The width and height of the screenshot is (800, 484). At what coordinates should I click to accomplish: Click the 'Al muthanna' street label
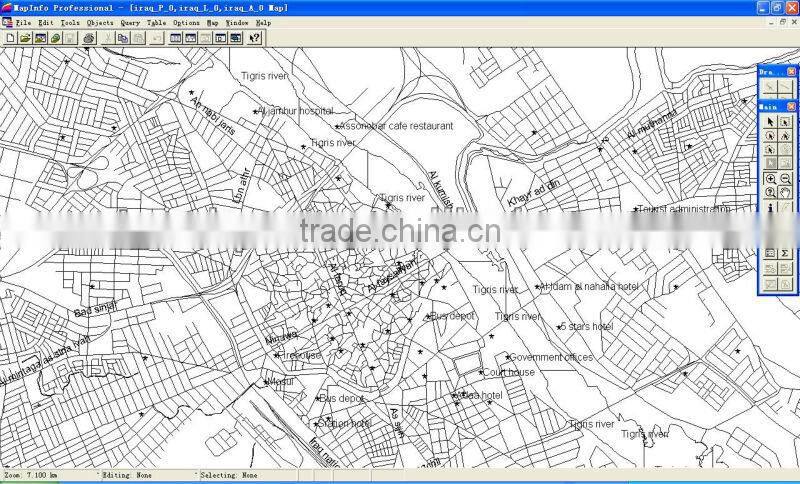pos(652,124)
